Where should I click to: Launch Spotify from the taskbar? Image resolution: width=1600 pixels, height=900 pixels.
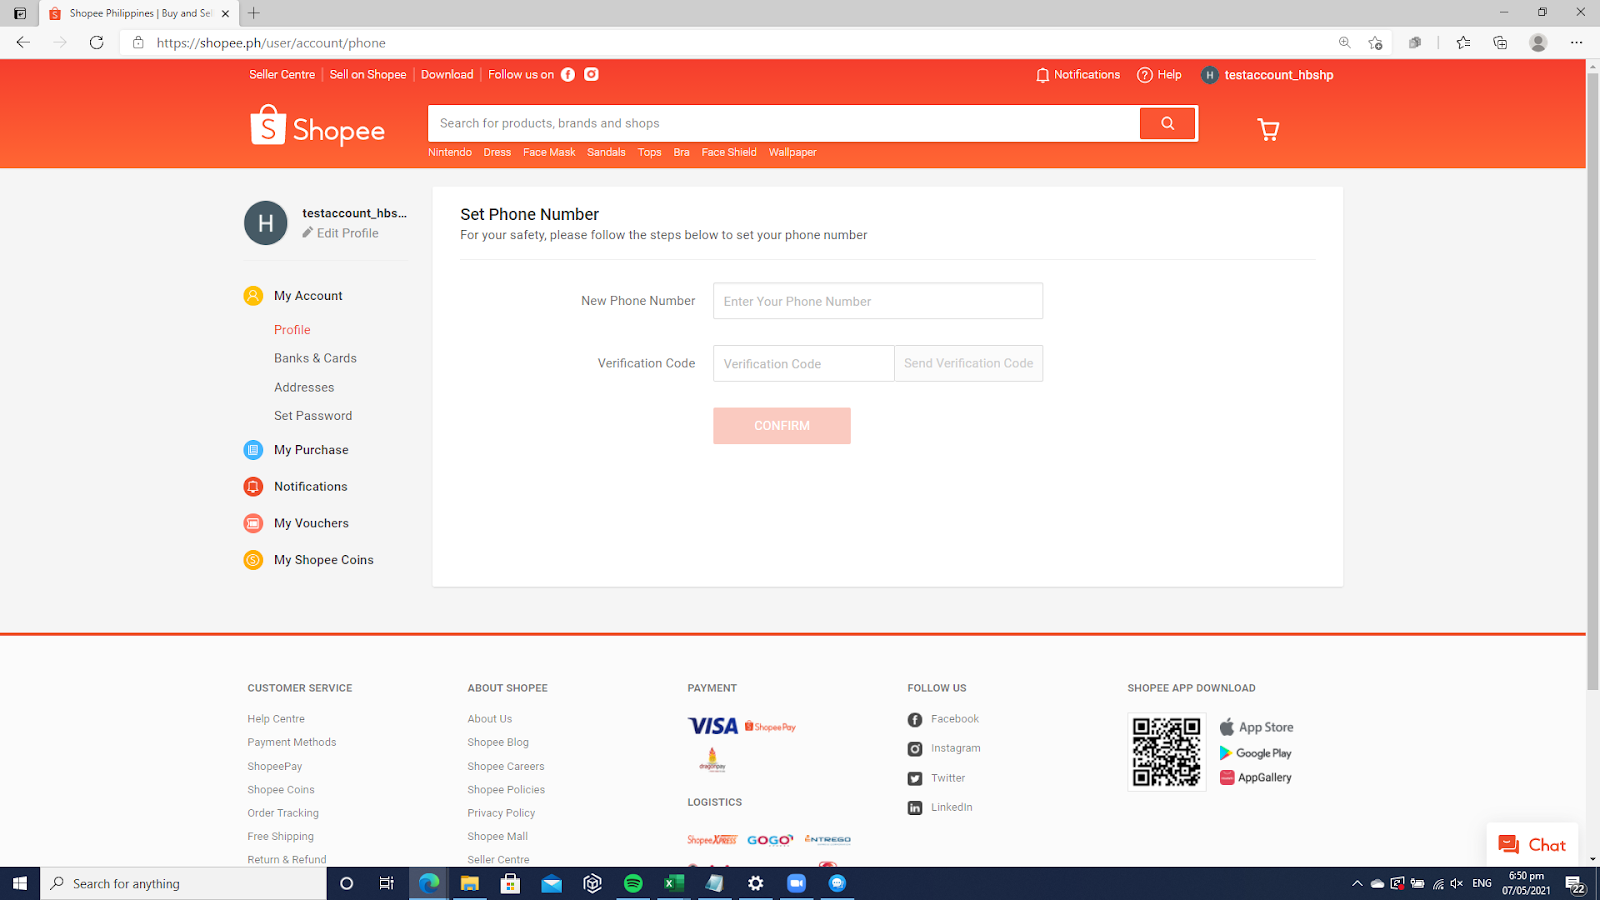pos(633,883)
